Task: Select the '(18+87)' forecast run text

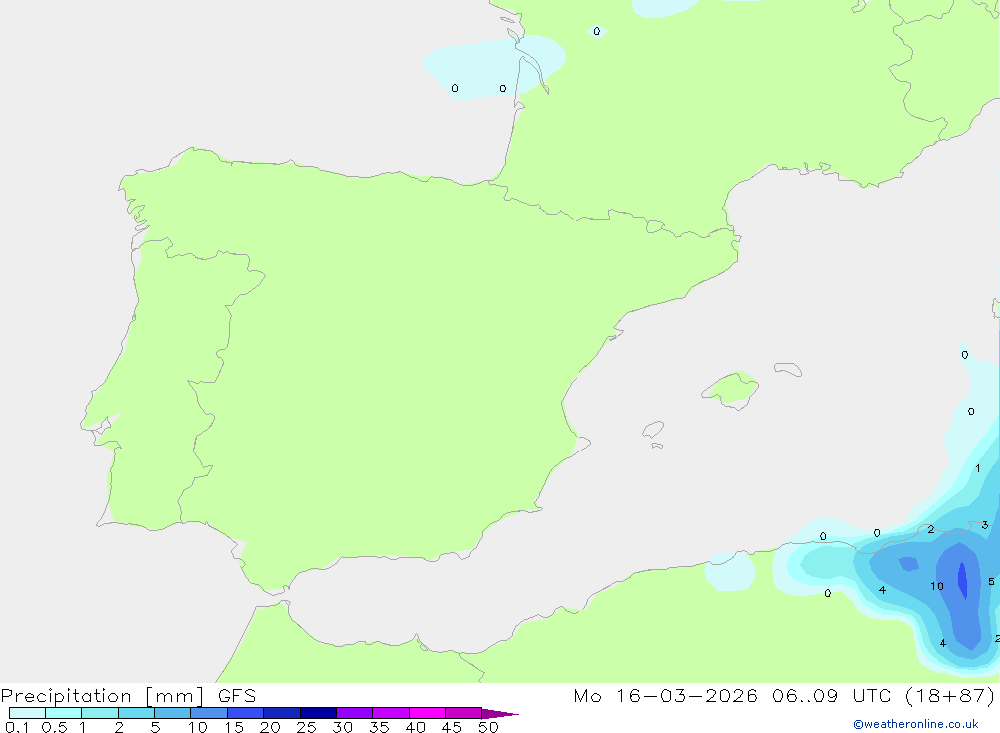Action: point(950,696)
